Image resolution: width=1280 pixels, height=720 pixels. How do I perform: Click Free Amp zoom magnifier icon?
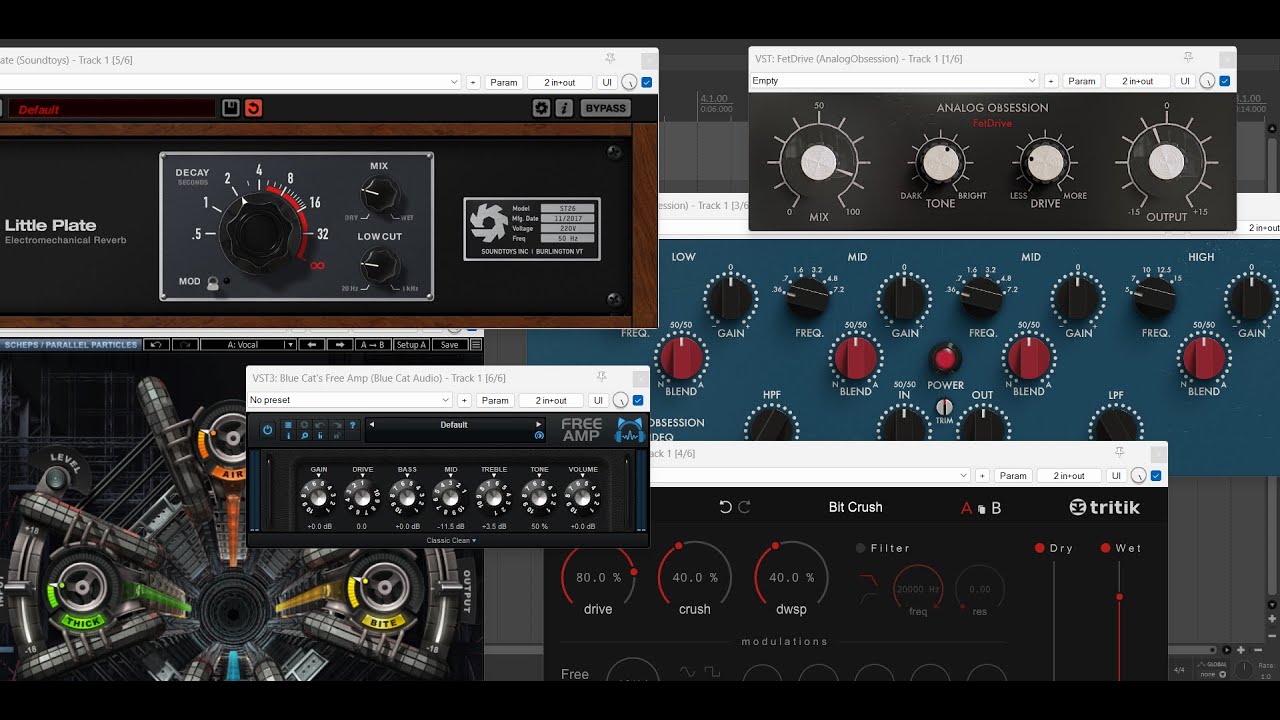point(304,436)
